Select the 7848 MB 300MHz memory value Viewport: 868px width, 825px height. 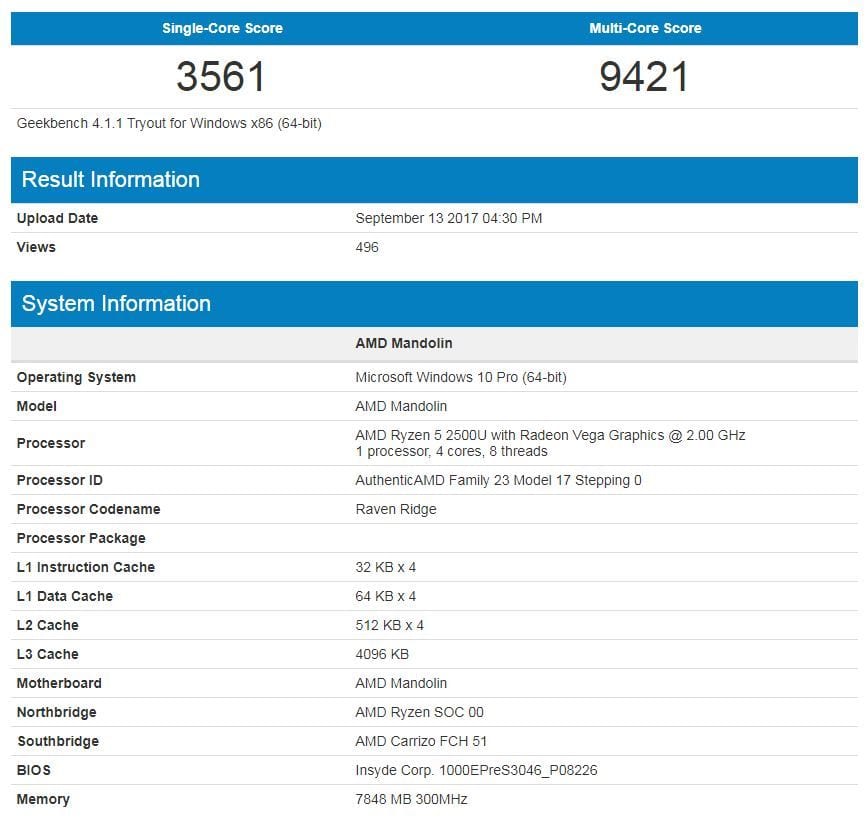click(411, 799)
